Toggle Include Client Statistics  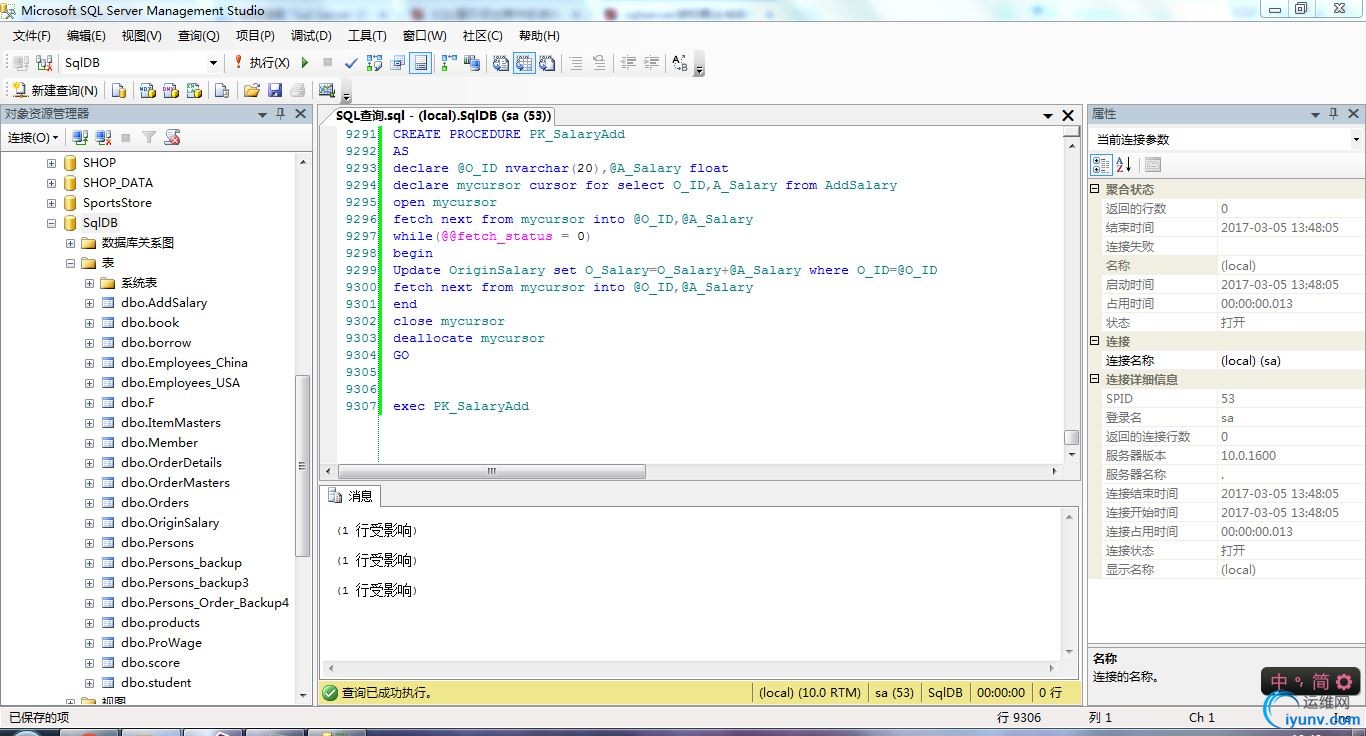pyautogui.click(x=470, y=62)
